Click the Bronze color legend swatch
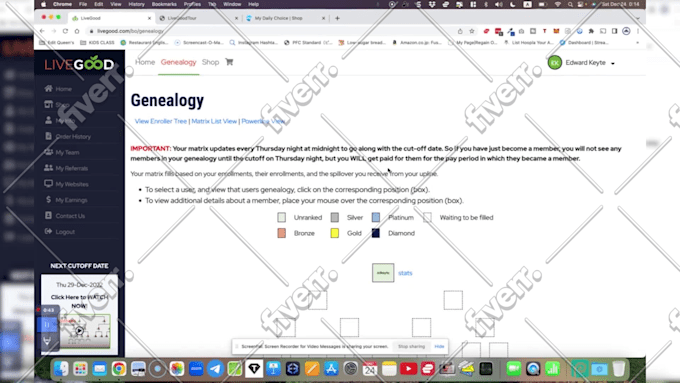The width and height of the screenshot is (680, 383). coord(281,233)
